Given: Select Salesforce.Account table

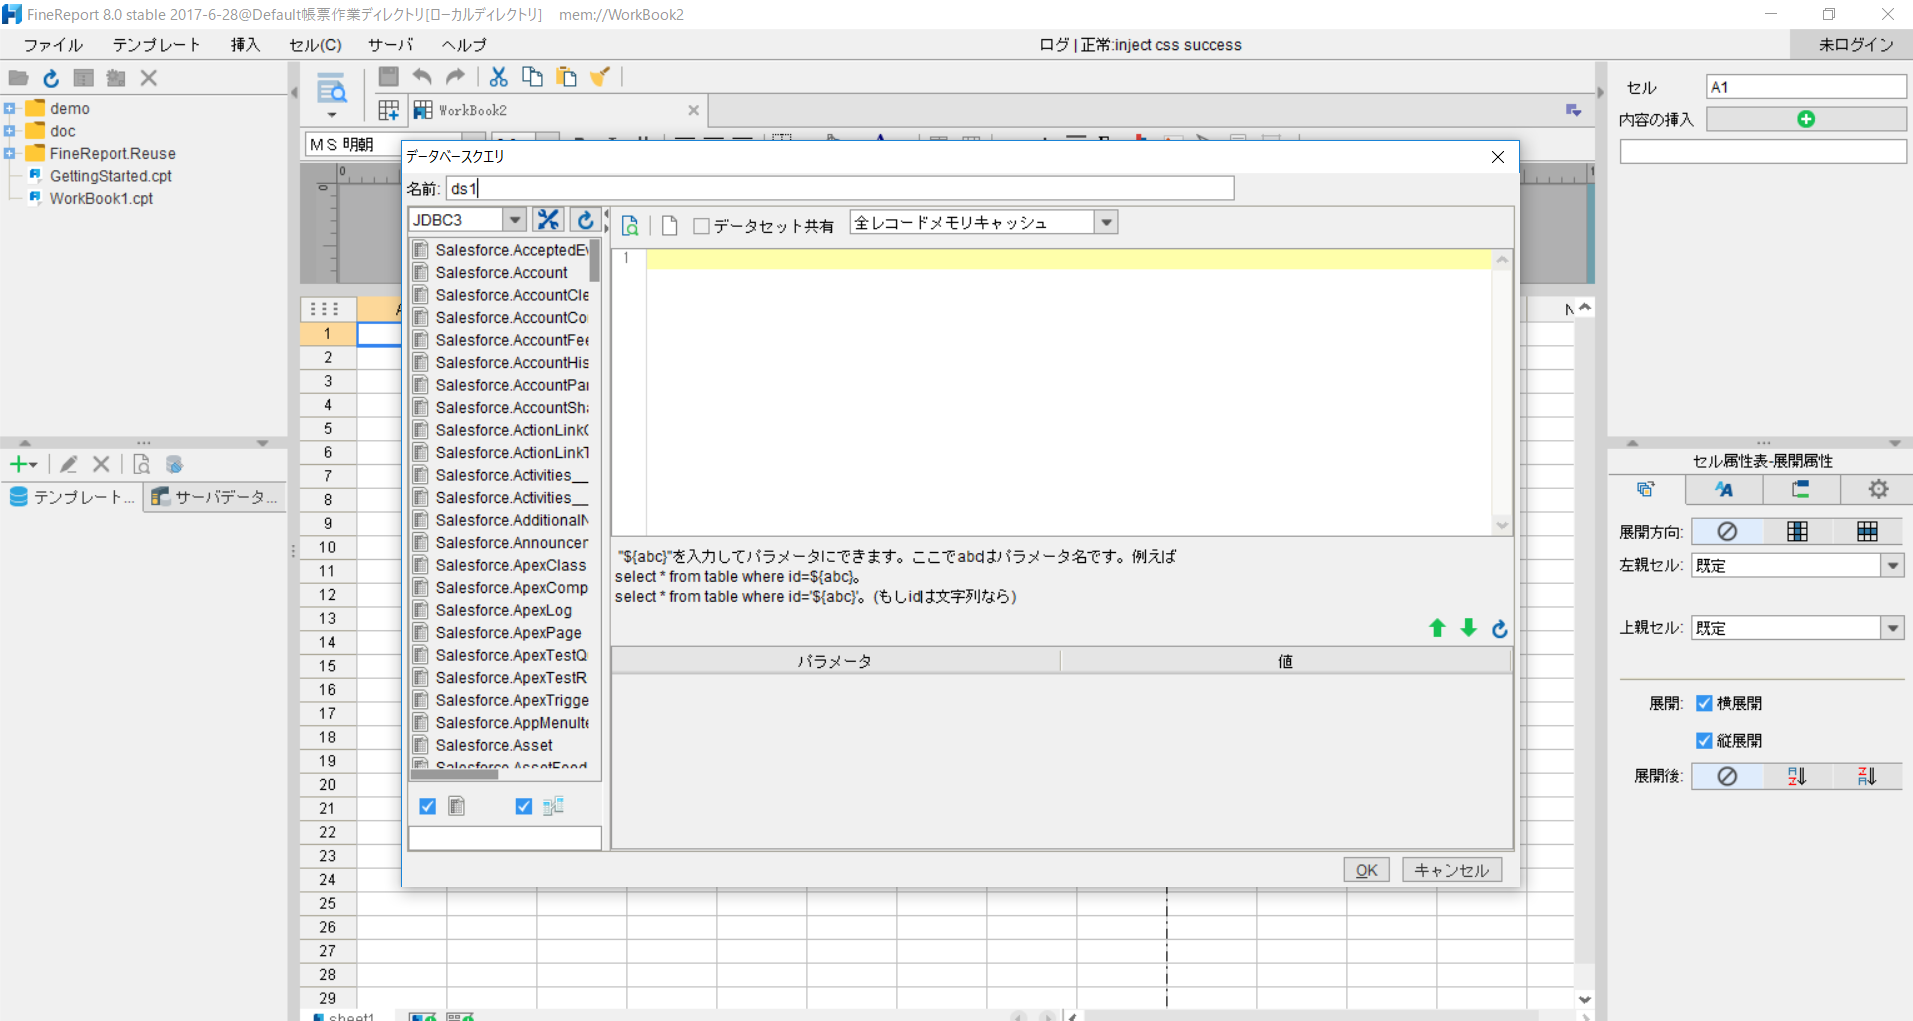Looking at the screenshot, I should pos(501,273).
